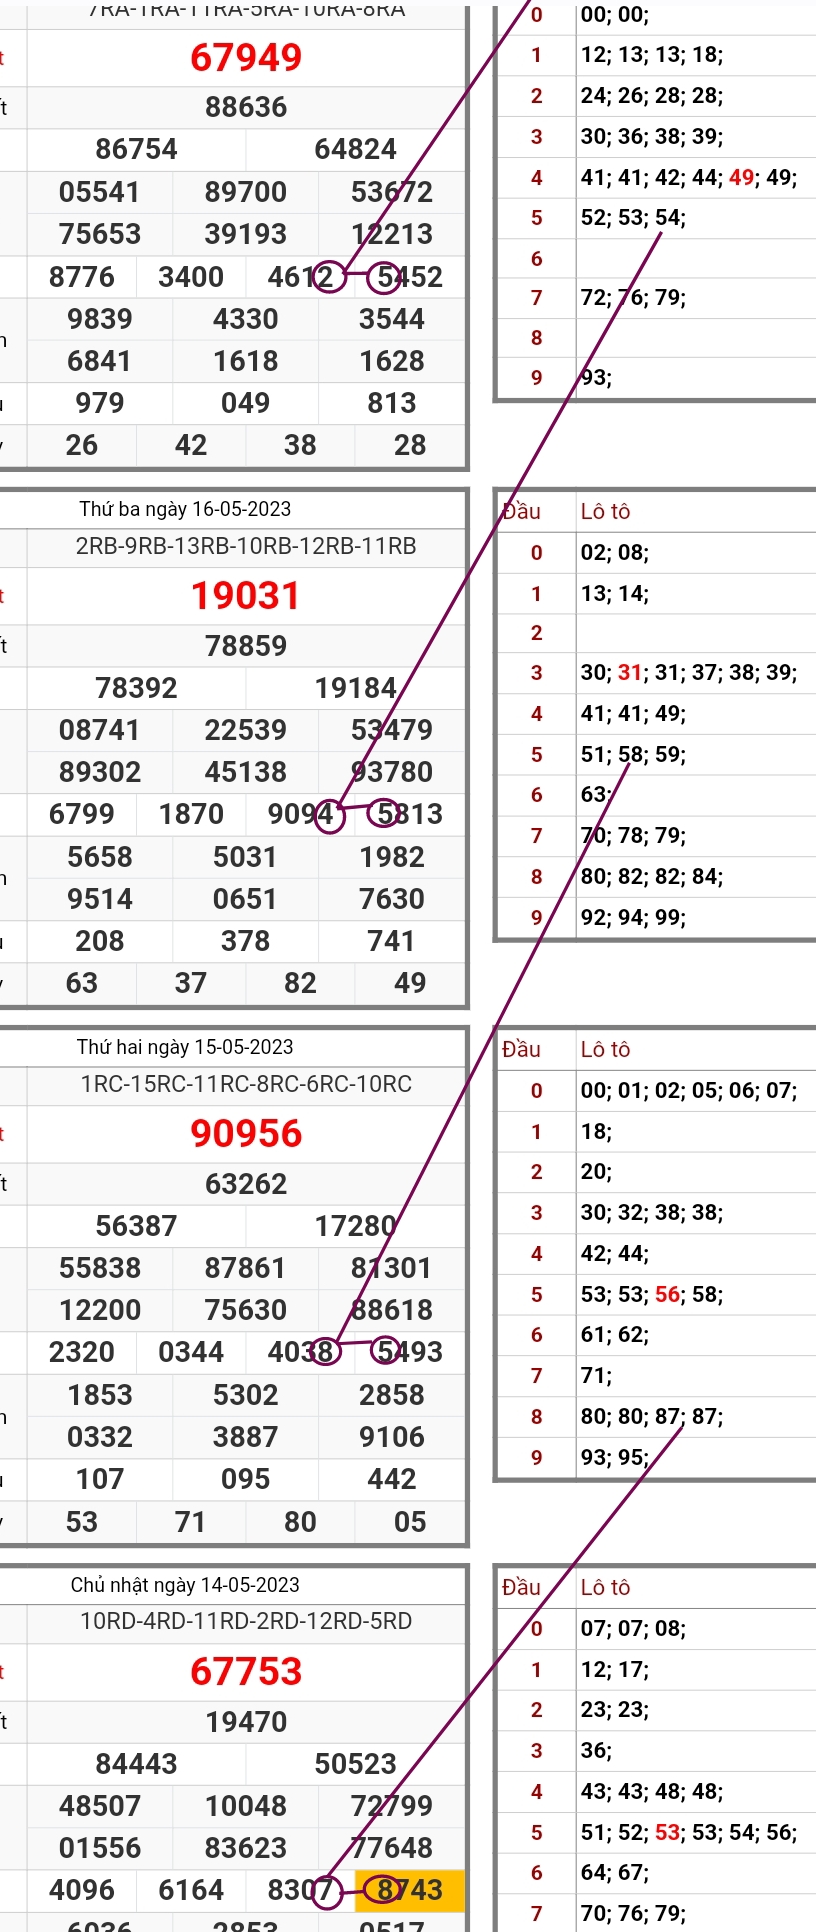
Task: Click the red special prize 90956
Action: pos(246,1134)
